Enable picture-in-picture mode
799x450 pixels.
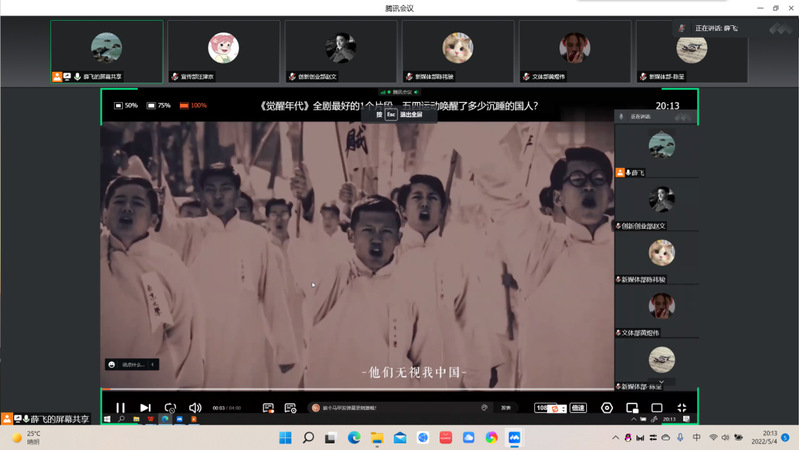[632, 408]
